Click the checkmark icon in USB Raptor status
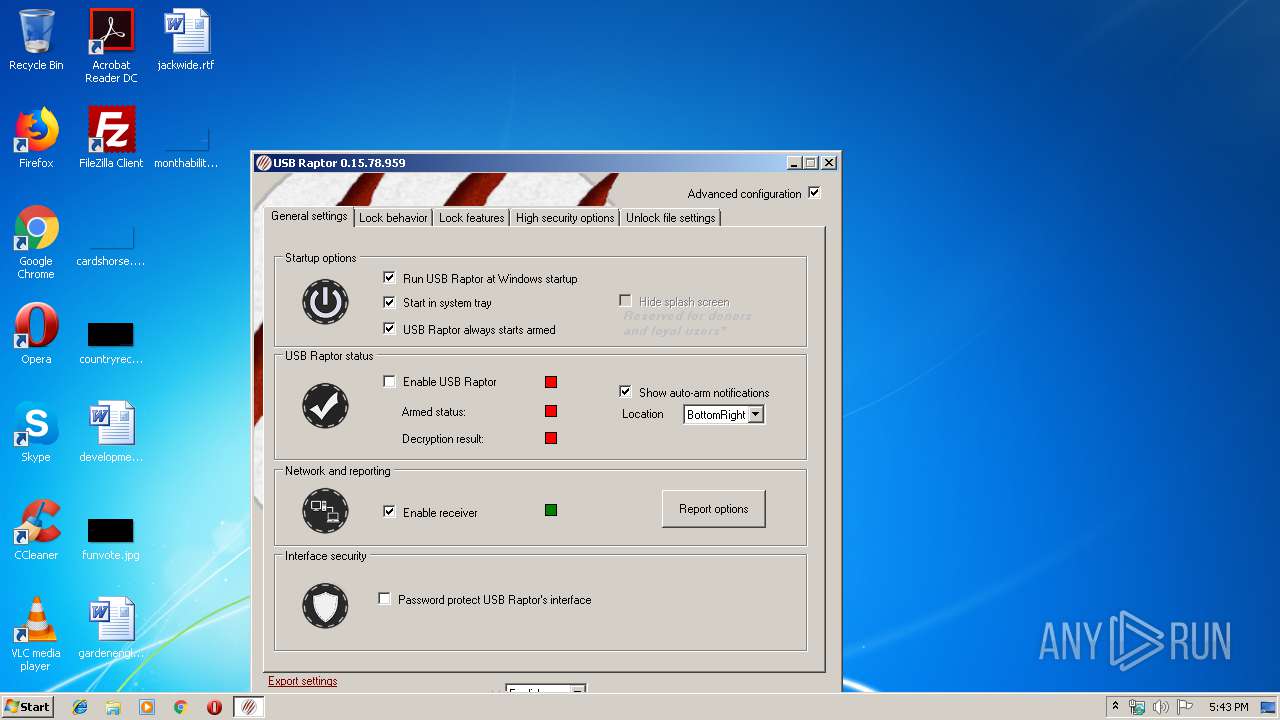Image resolution: width=1280 pixels, height=720 pixels. [x=325, y=405]
